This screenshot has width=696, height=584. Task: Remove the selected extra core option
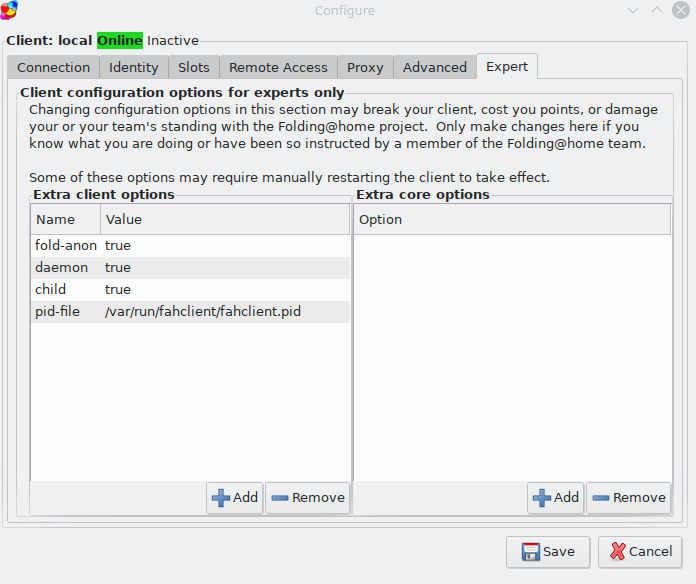point(629,498)
